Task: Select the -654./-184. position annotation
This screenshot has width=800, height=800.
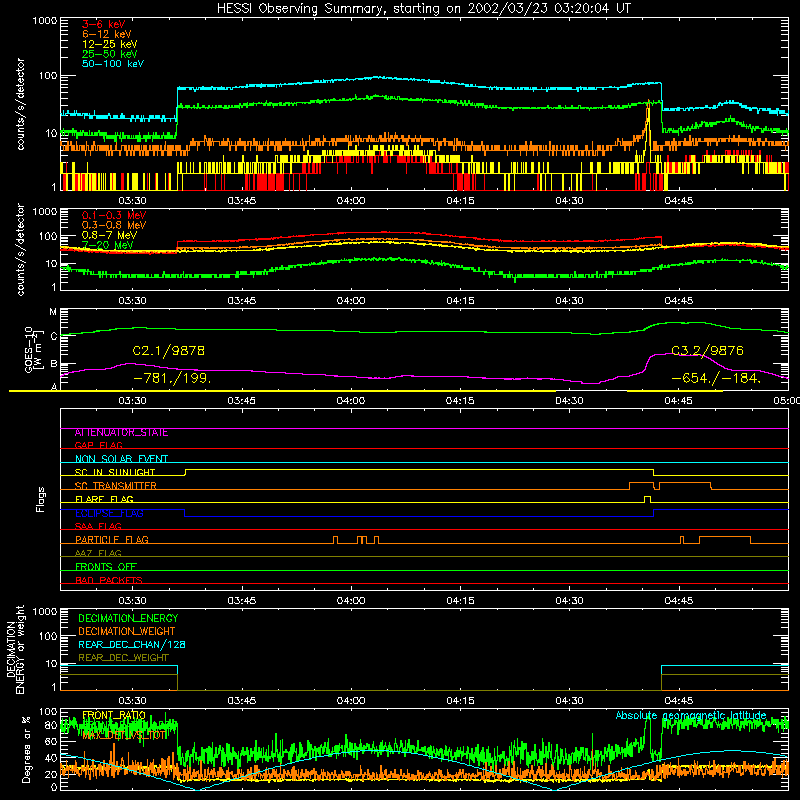Action: (x=716, y=379)
